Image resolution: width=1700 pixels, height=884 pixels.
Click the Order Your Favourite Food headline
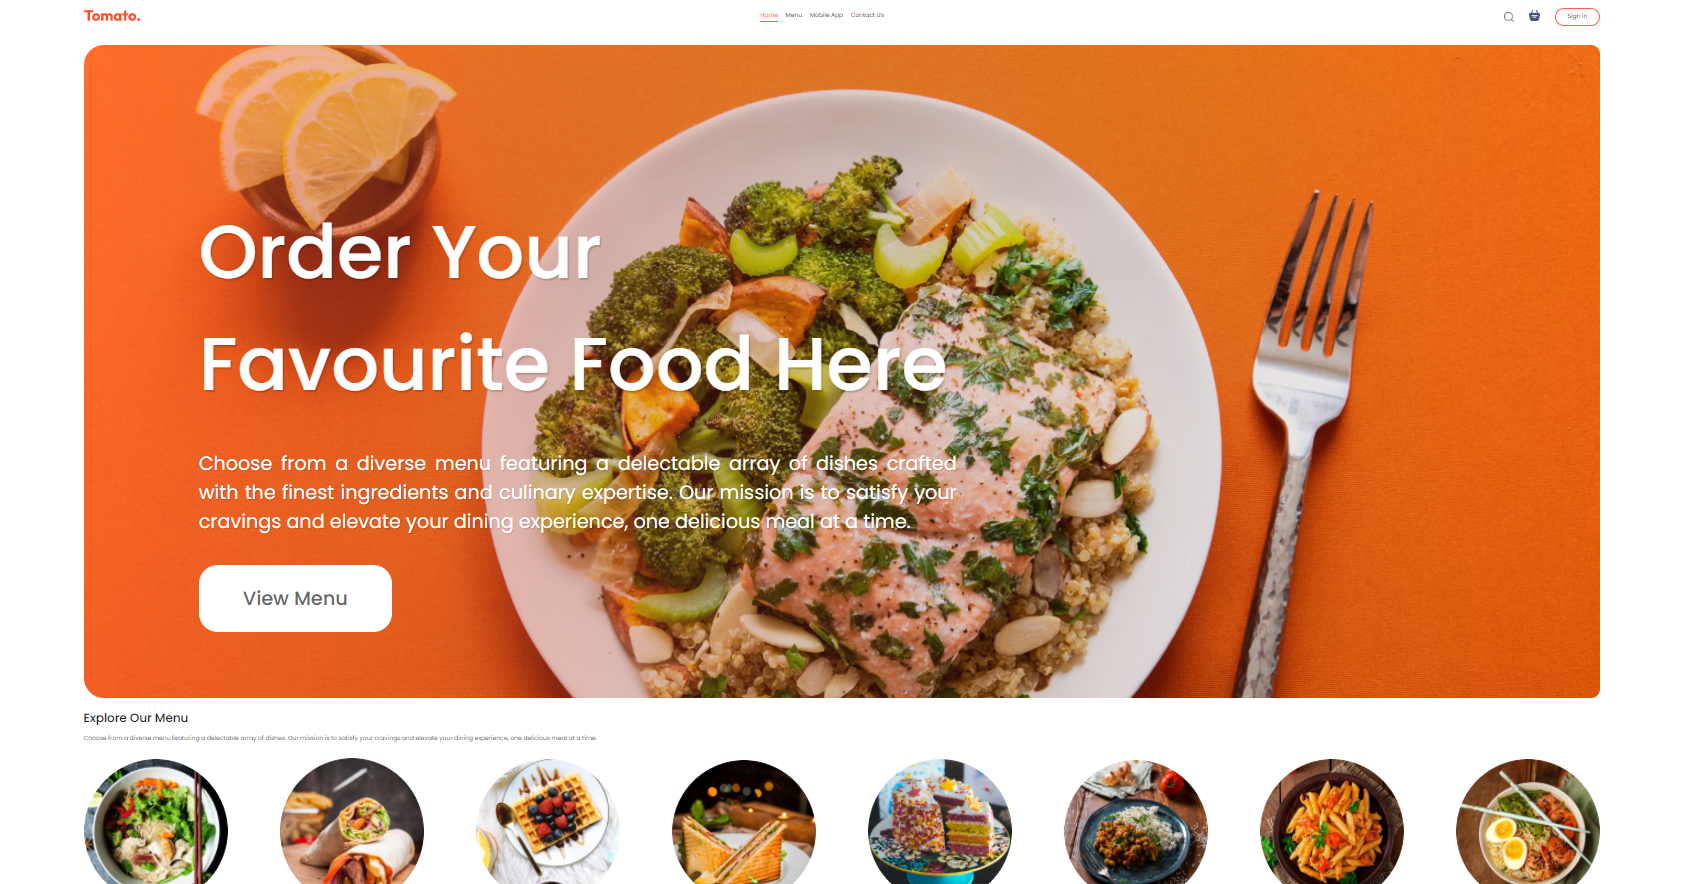click(572, 308)
